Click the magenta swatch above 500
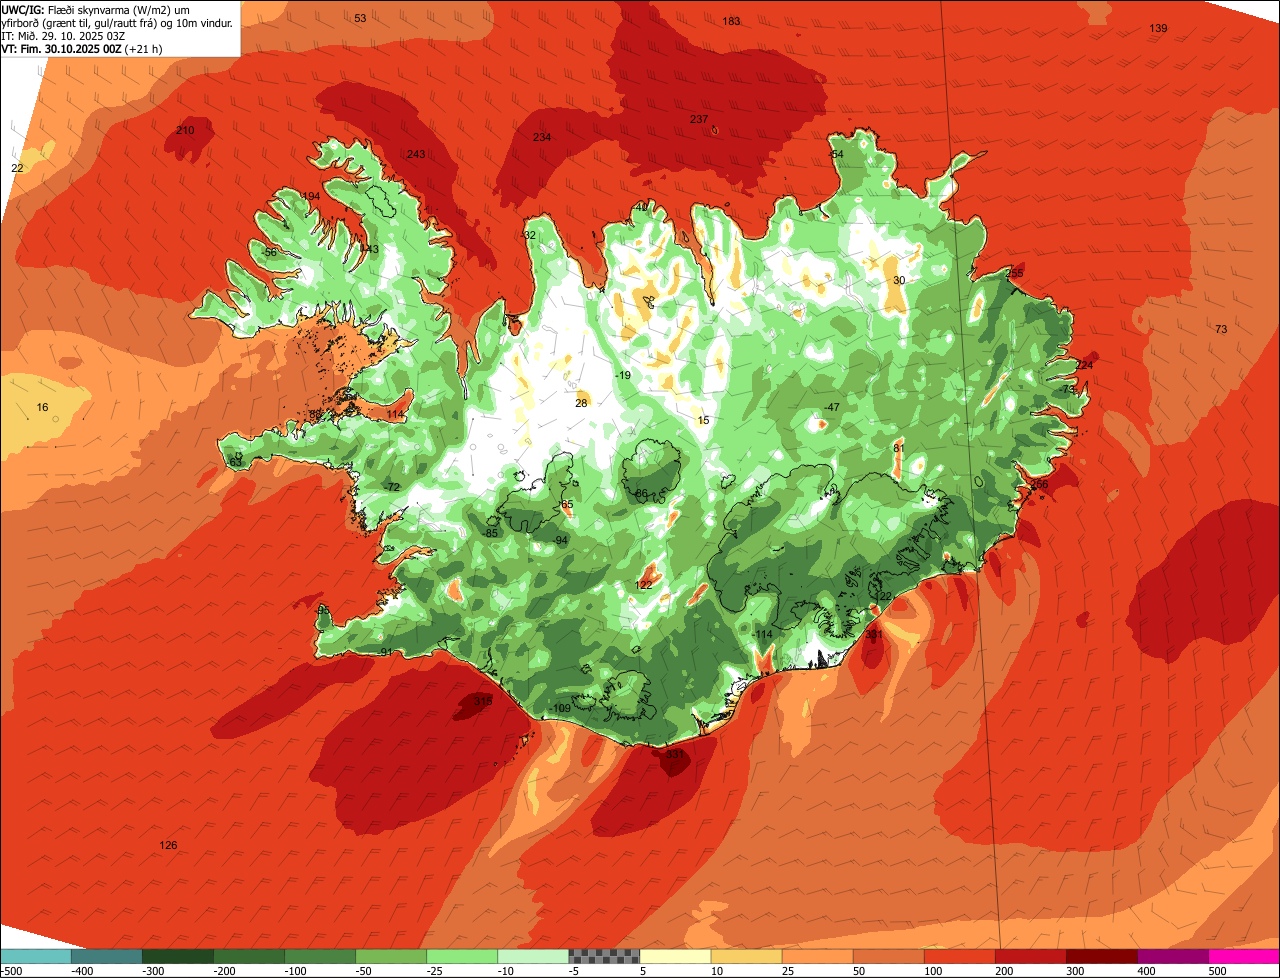The image size is (1280, 978). [1244, 956]
